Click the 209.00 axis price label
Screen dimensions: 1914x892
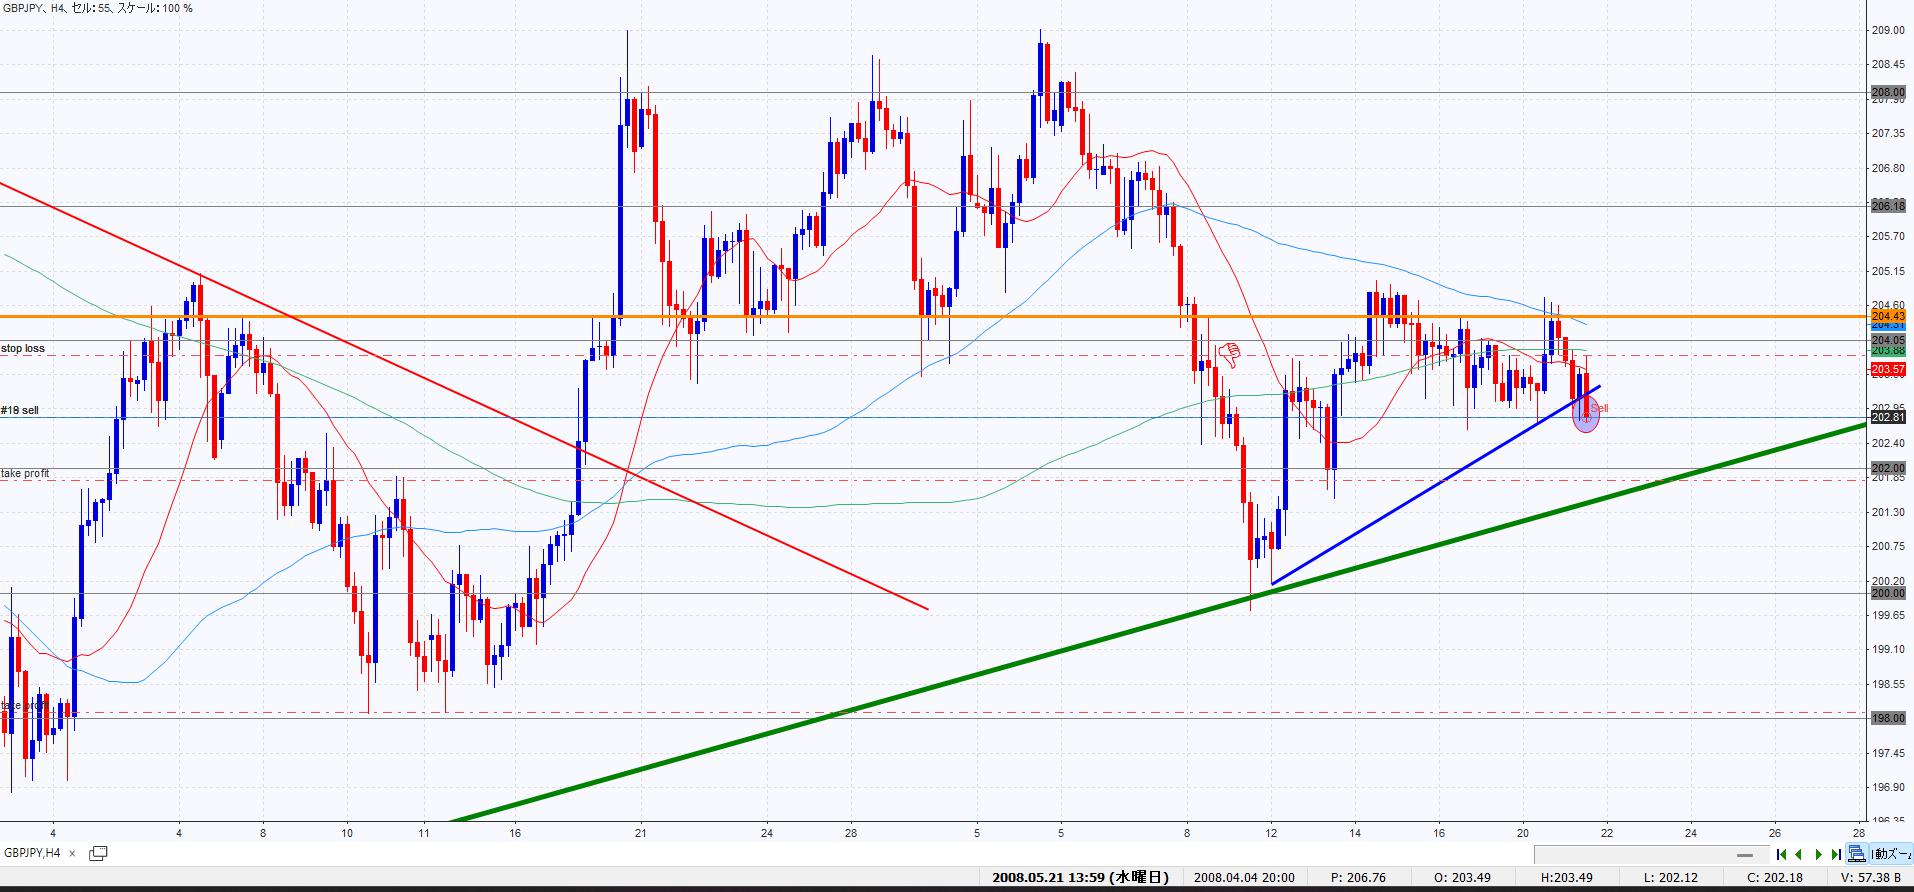pos(1887,30)
